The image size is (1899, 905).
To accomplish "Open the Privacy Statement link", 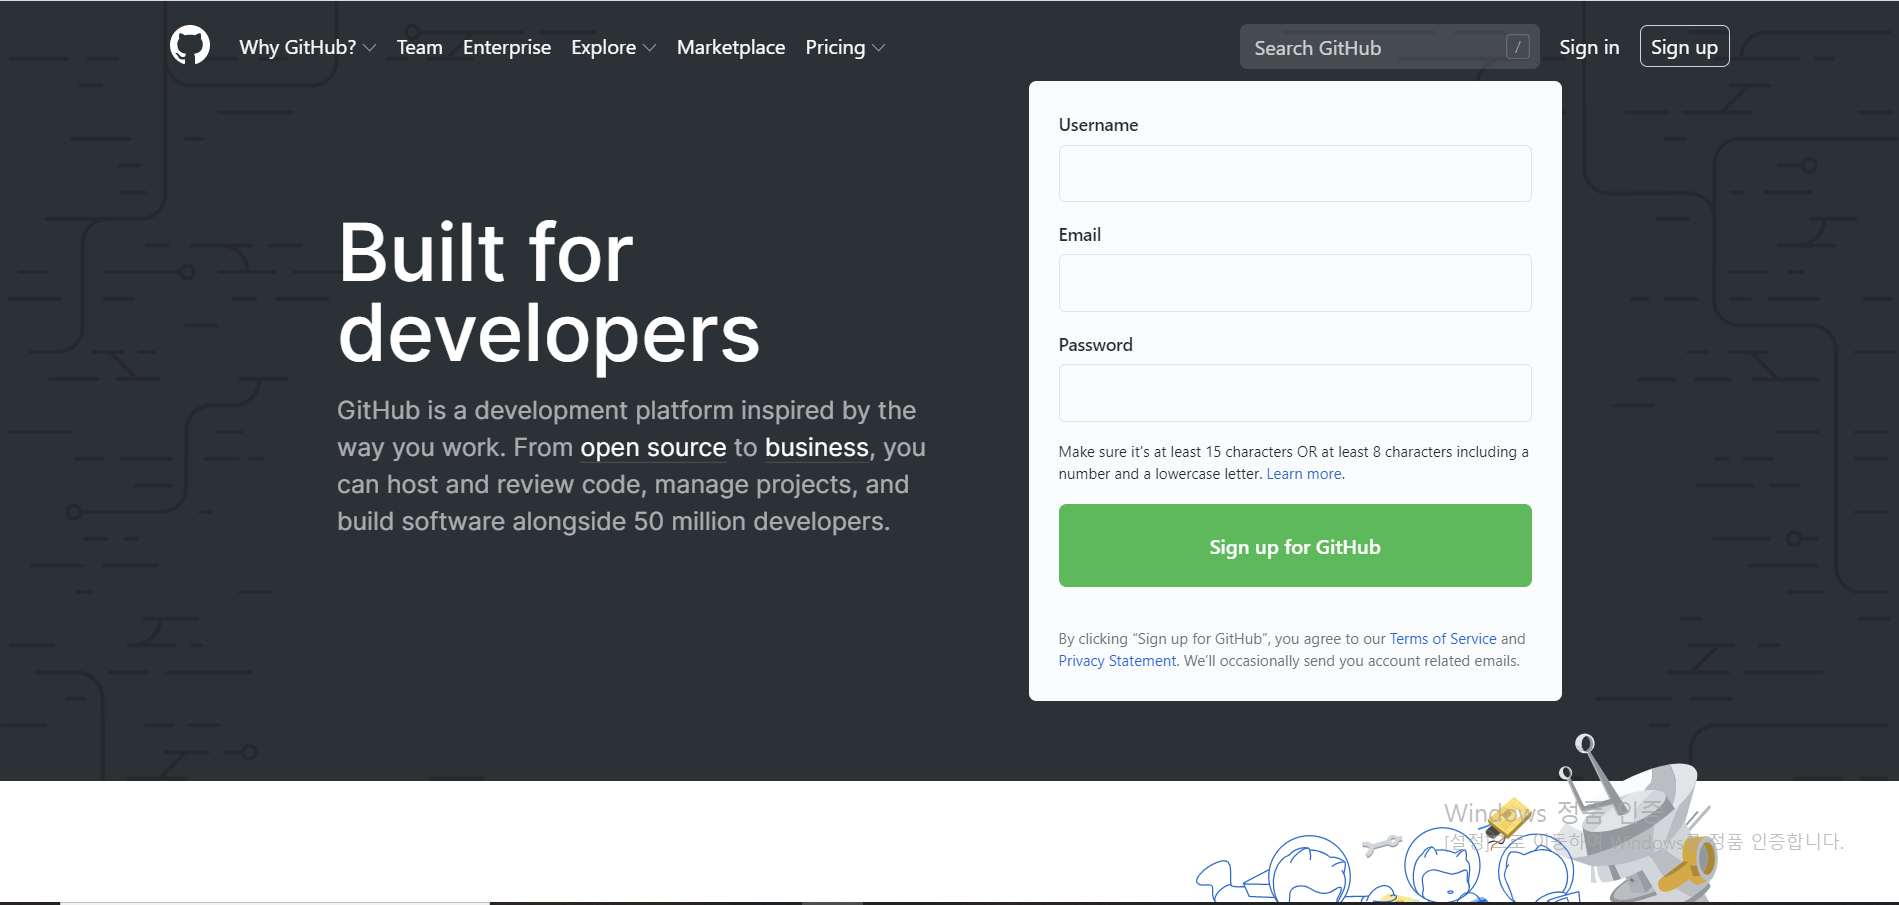I will [x=1117, y=661].
